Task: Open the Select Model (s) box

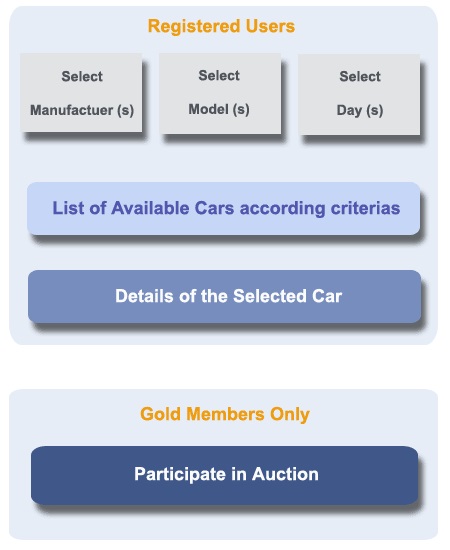Action: [220, 93]
